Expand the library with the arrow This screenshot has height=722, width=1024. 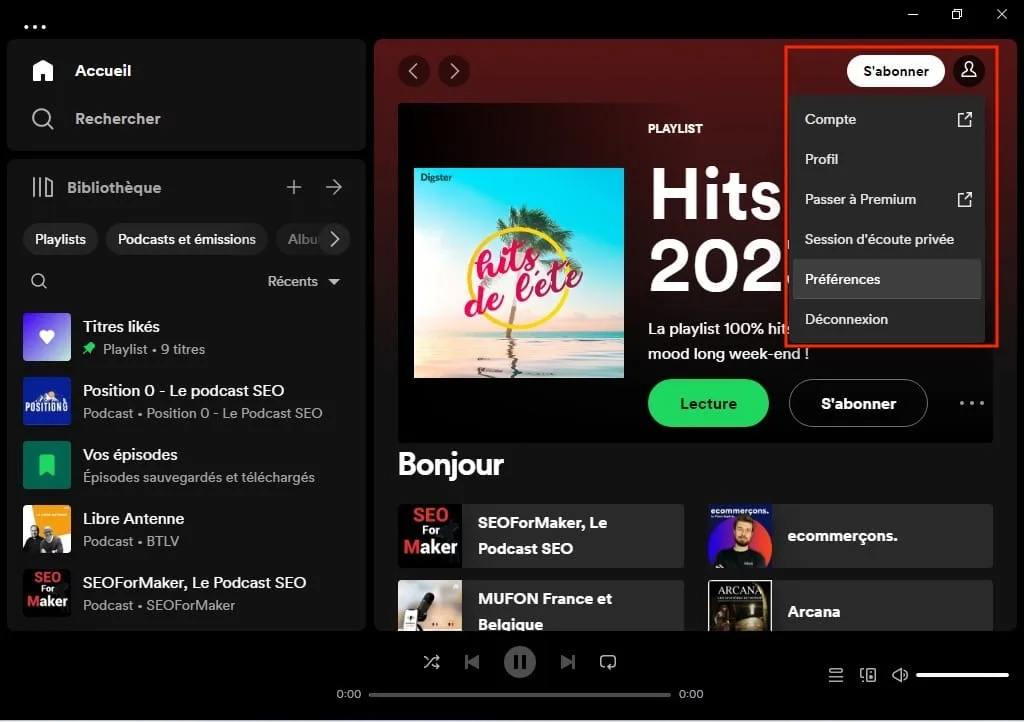pos(334,187)
